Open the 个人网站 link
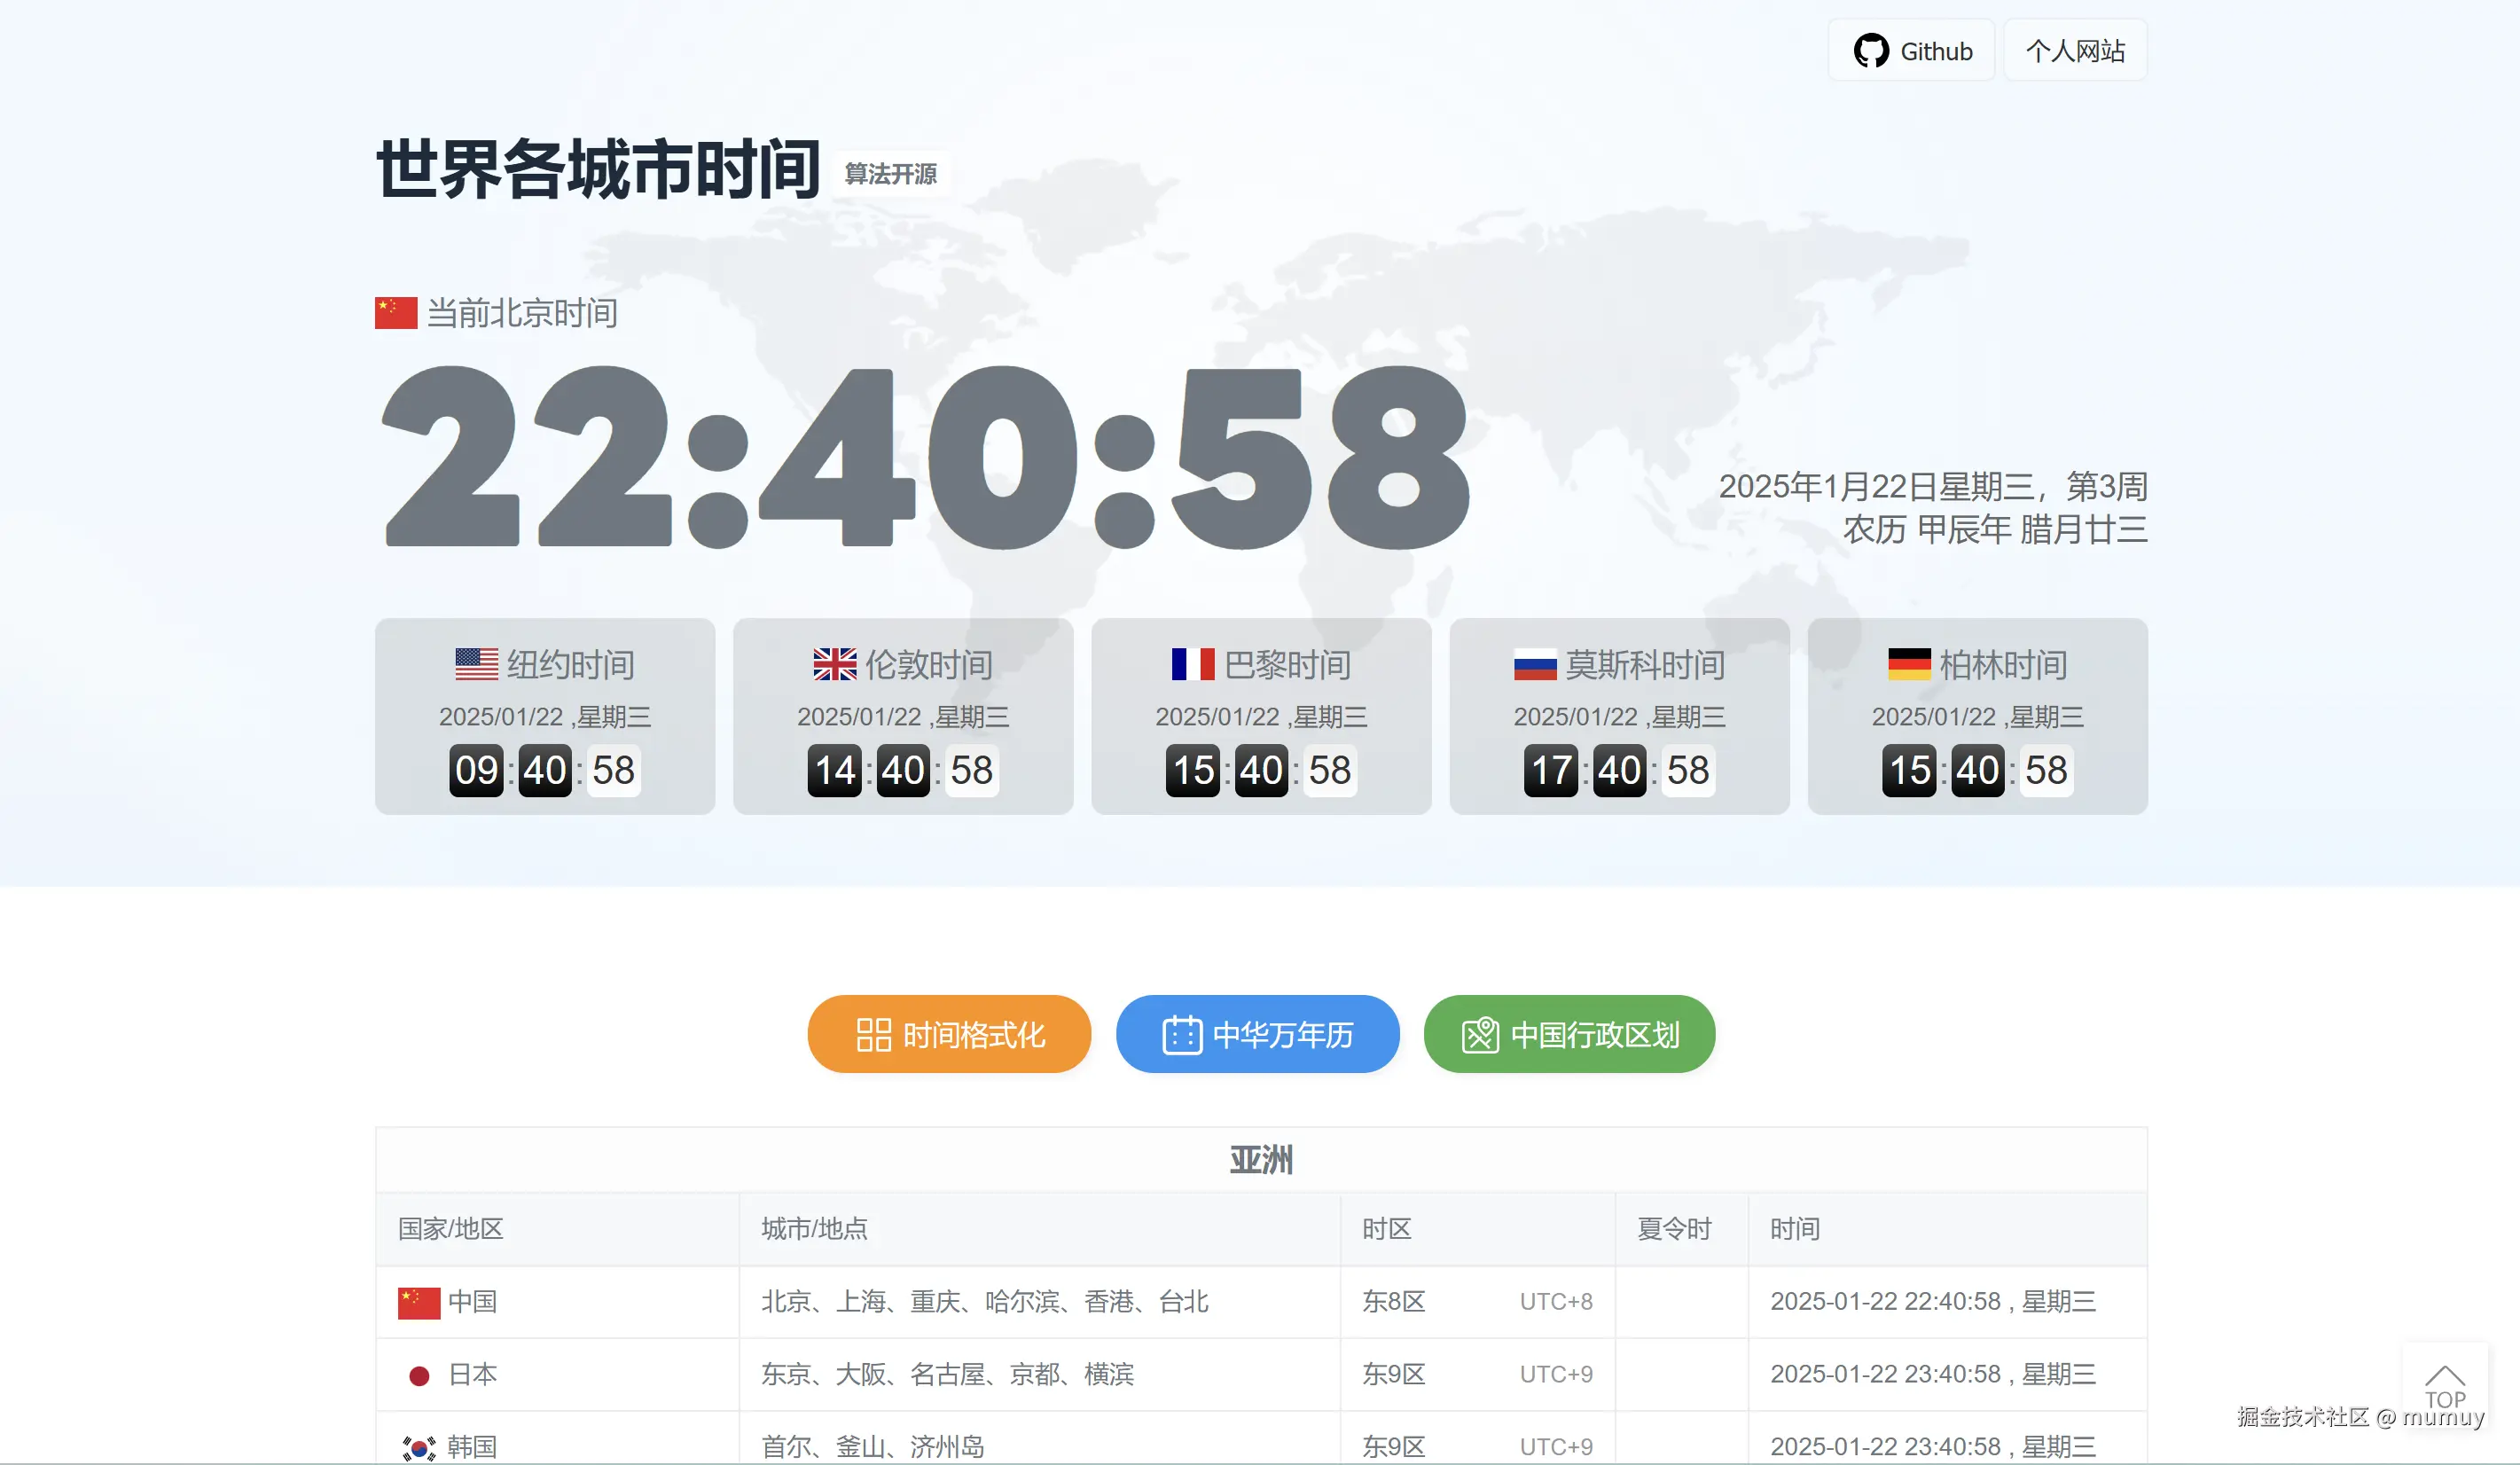Viewport: 2520px width, 1465px height. coord(2075,50)
